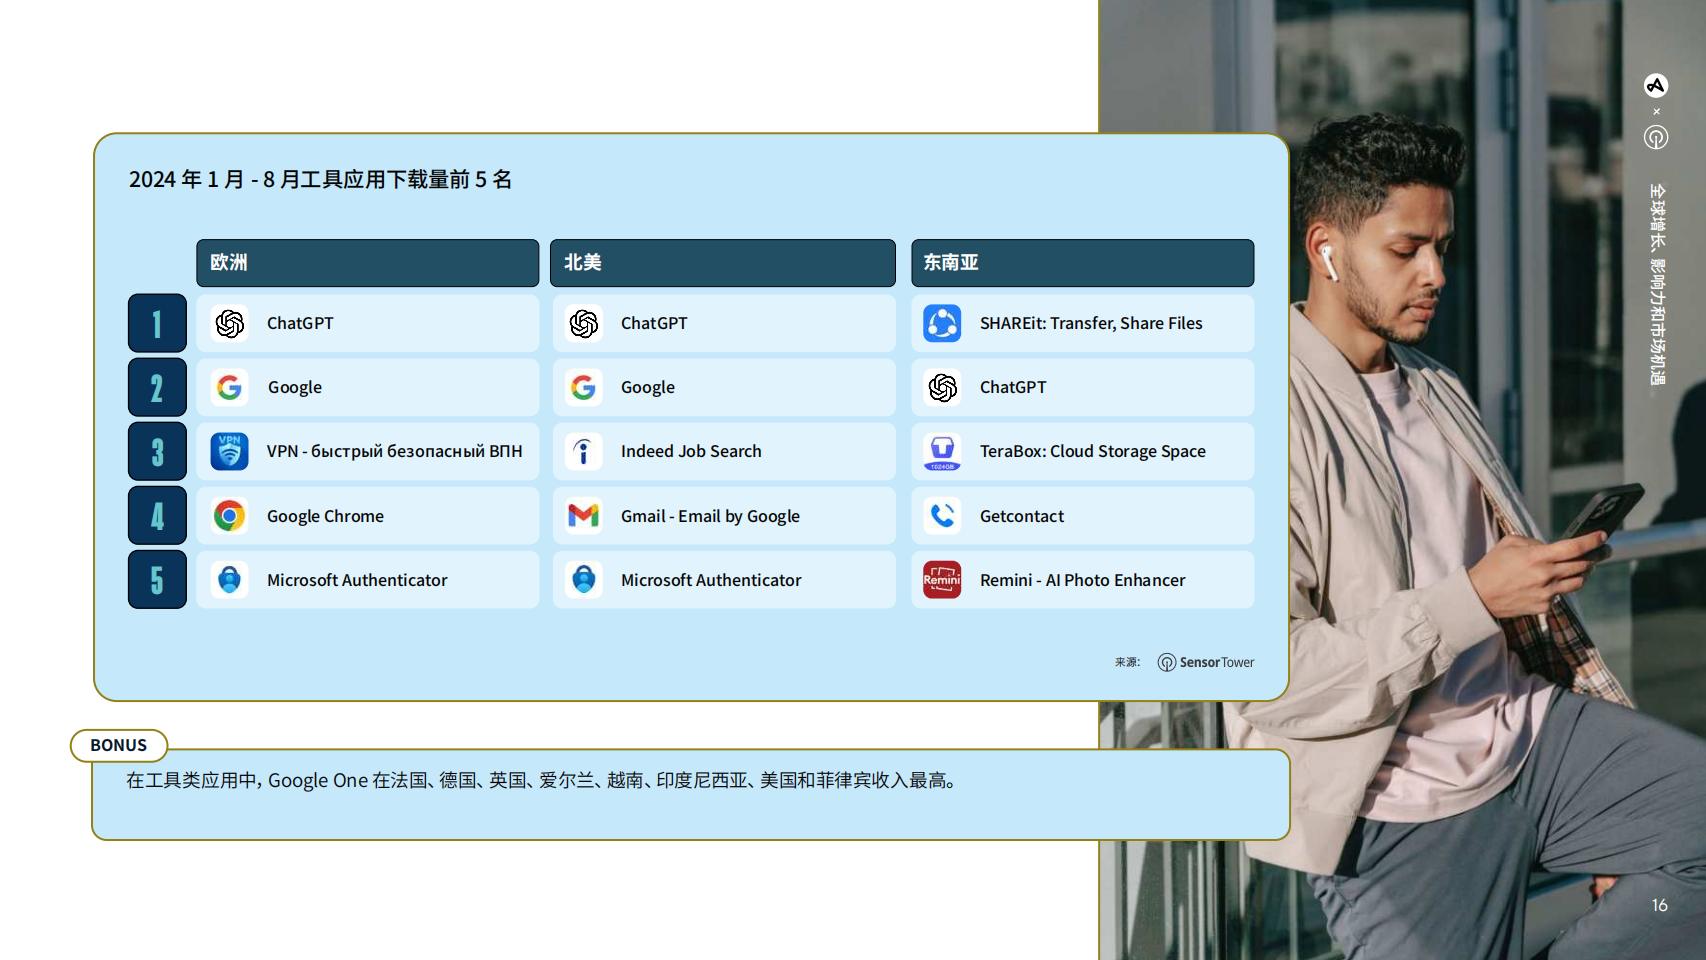
Task: Click the 来源 label
Action: point(1127,662)
